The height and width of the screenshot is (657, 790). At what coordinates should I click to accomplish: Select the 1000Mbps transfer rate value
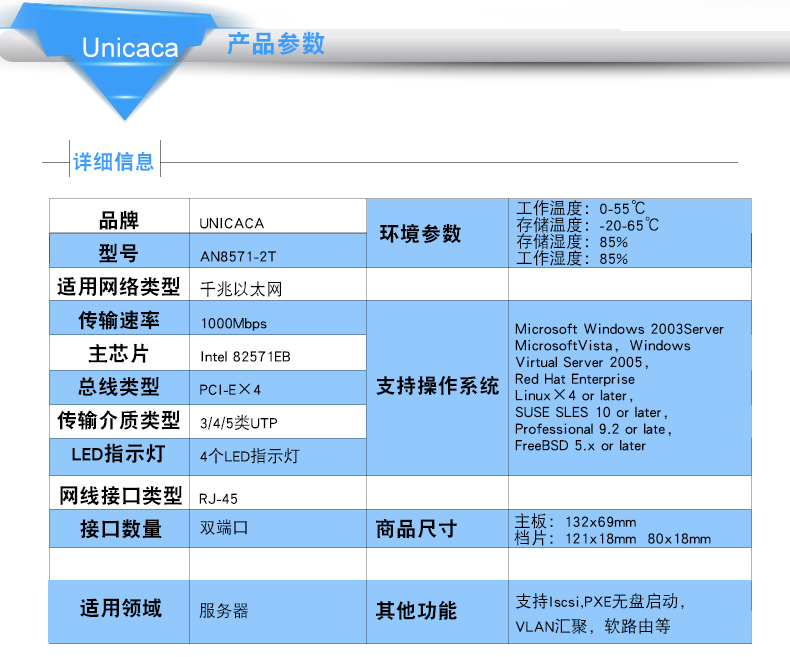[x=234, y=323]
